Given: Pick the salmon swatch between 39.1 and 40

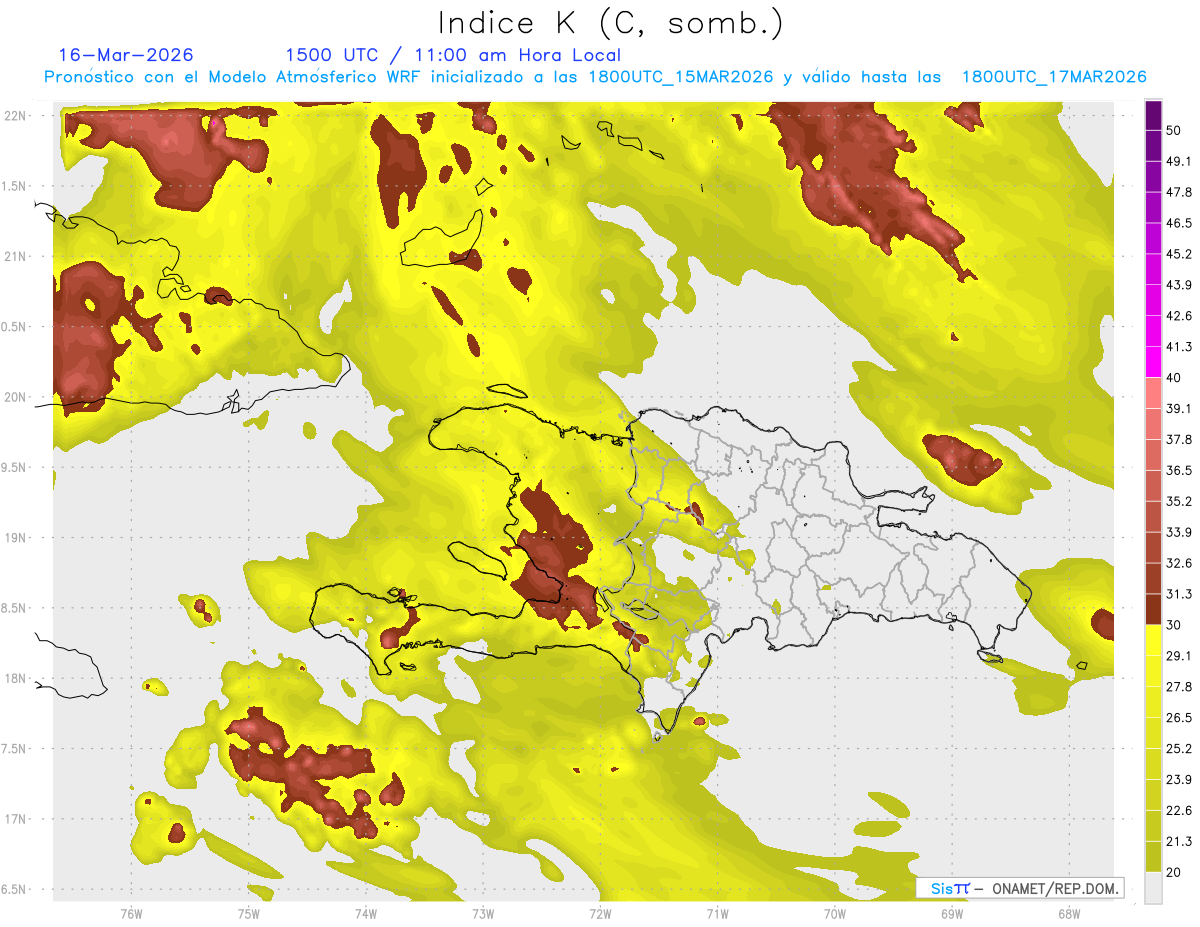Looking at the screenshot, I should point(1153,394).
